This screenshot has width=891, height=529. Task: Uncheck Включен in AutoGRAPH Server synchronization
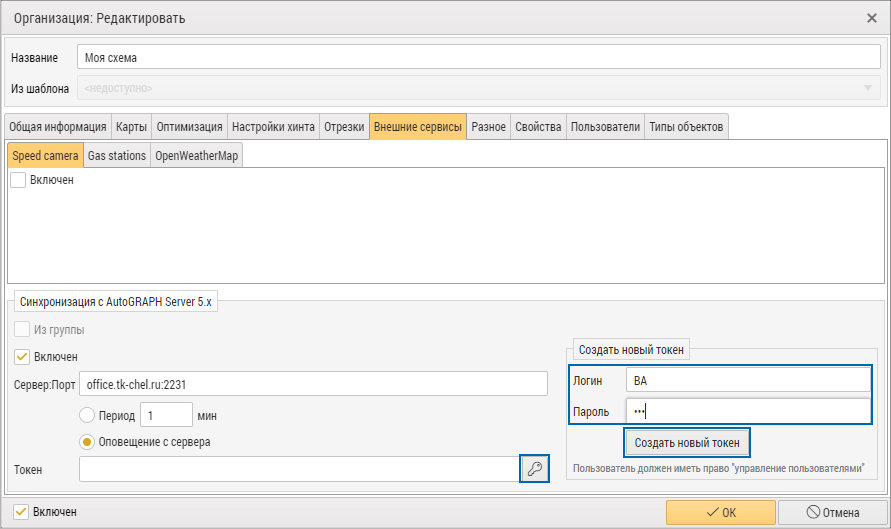22,357
